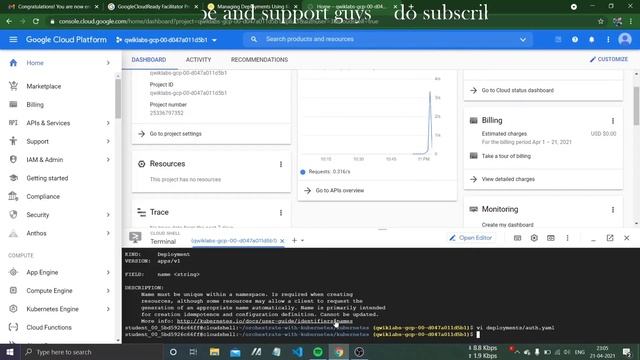640x360 pixels.
Task: Expand search bar dropdown arrow
Action: (x=523, y=40)
